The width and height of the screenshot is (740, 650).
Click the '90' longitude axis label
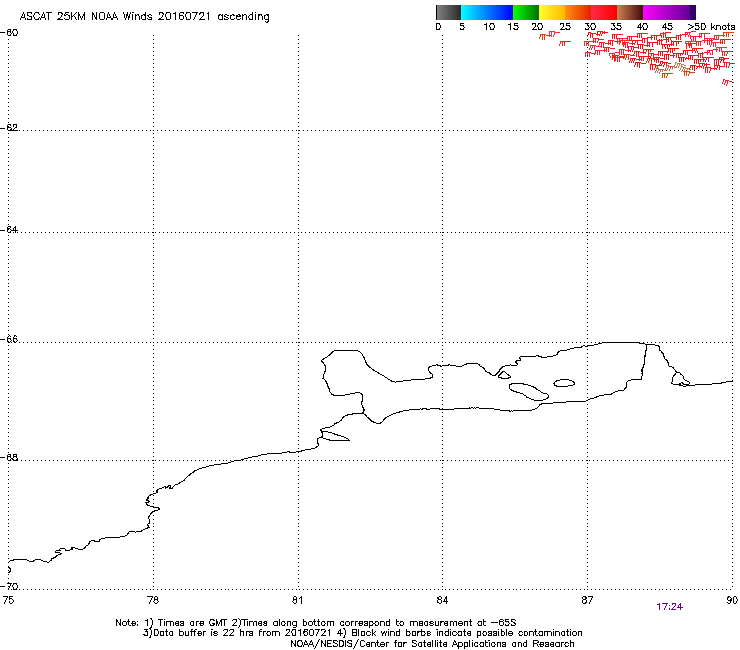point(732,600)
